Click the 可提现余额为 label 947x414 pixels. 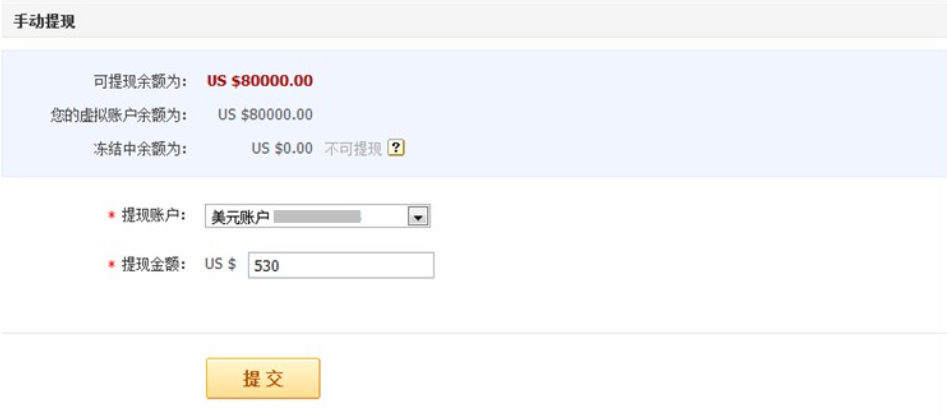[140, 81]
